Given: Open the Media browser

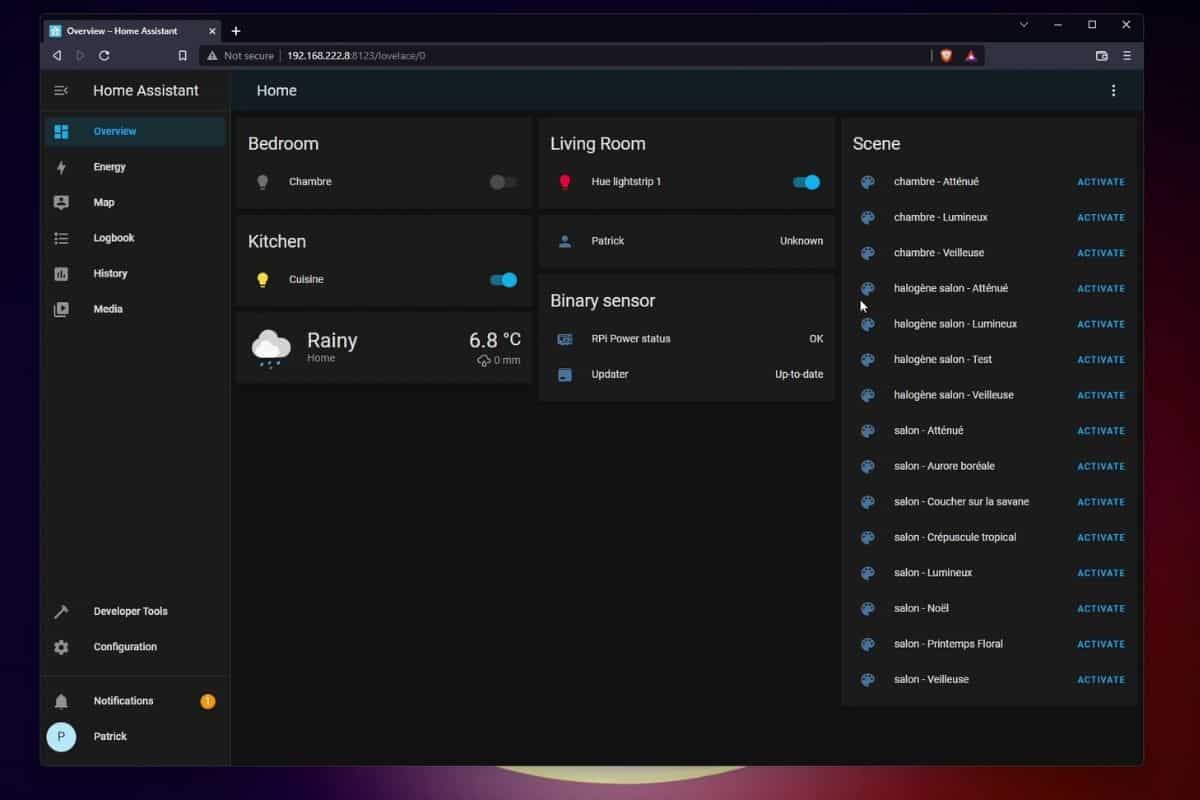Looking at the screenshot, I should coord(135,309).
